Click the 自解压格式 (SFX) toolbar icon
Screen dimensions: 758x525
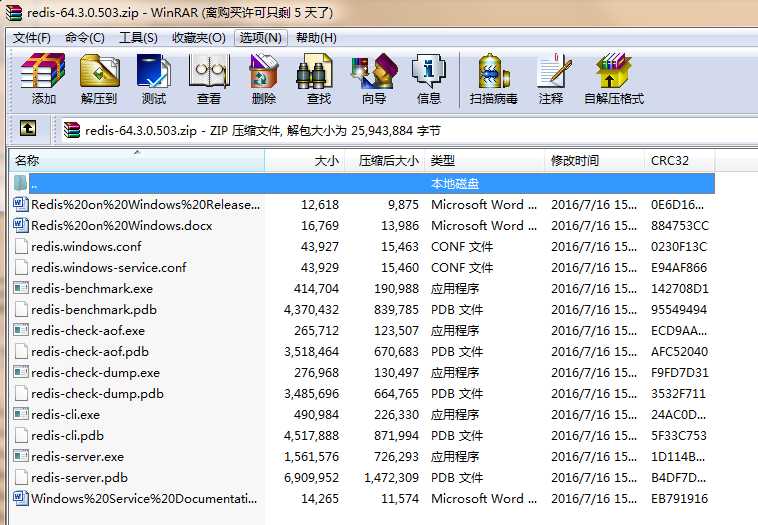(613, 71)
